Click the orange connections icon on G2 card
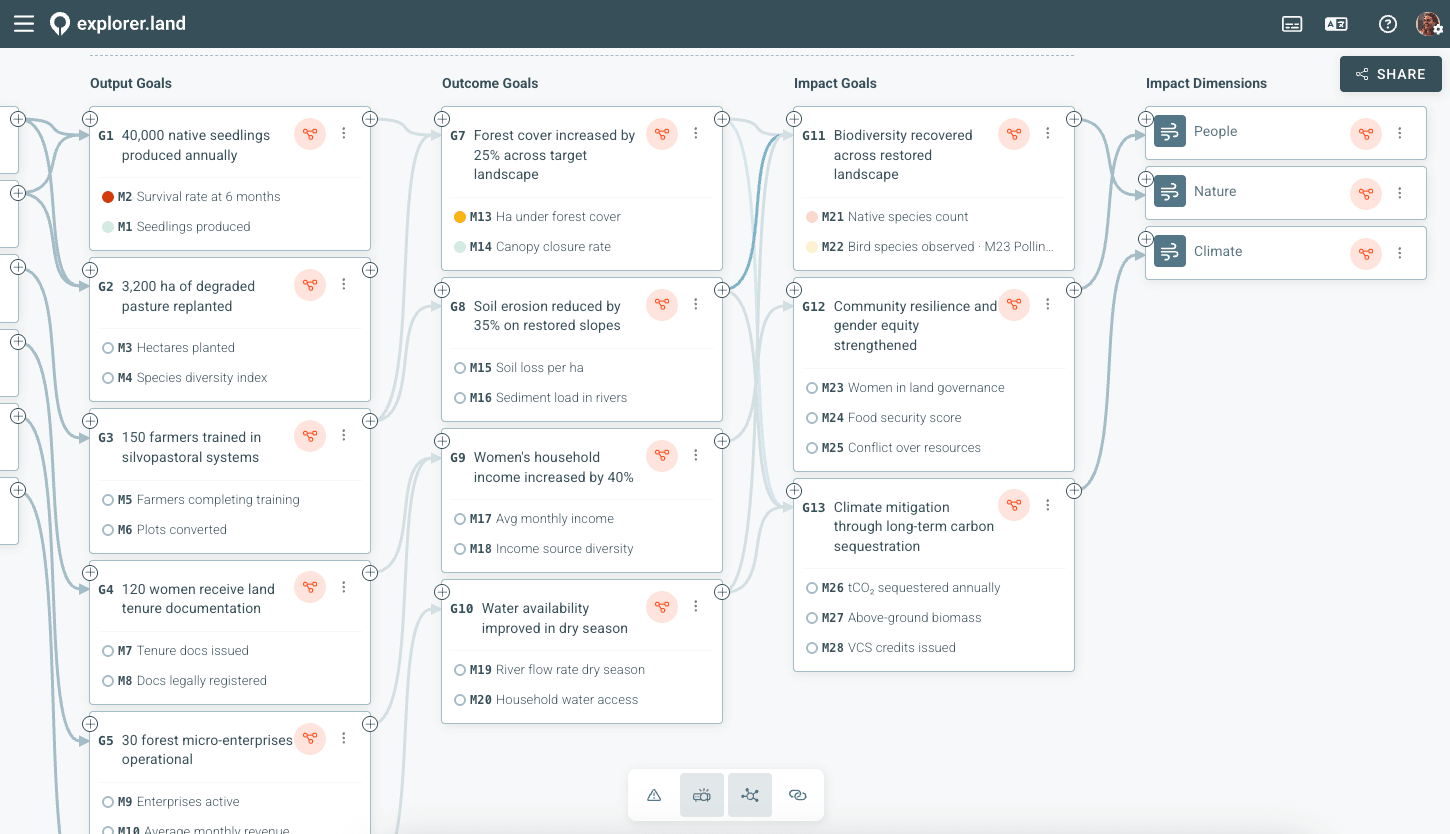 pos(310,285)
